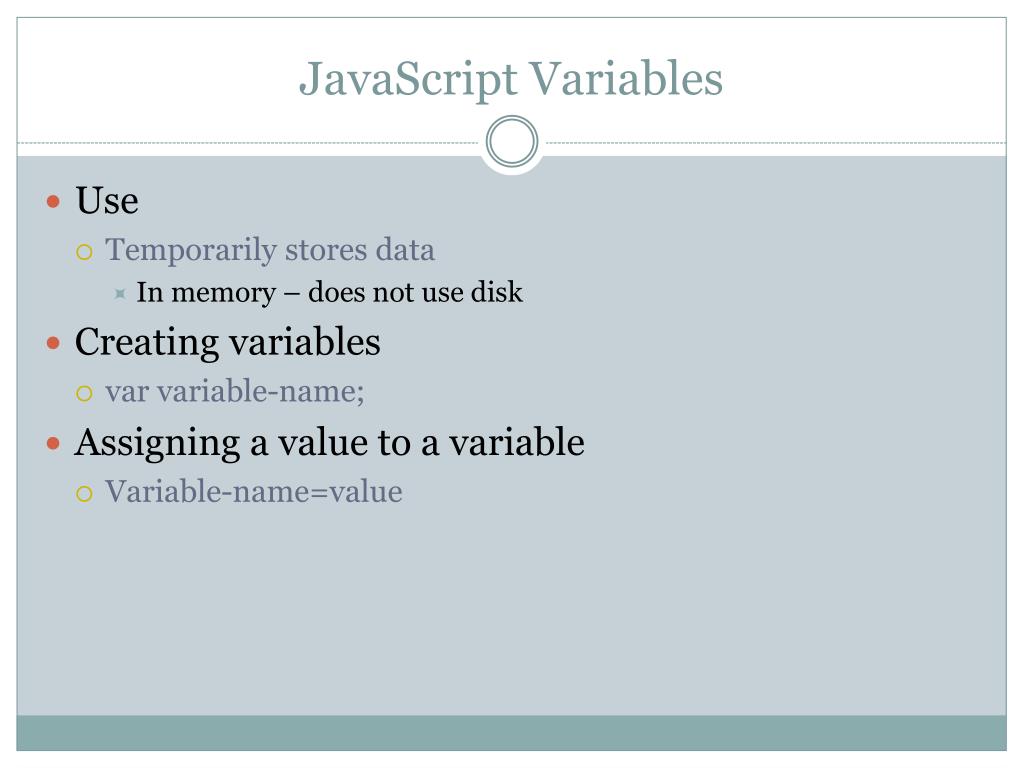Click the "var variable-name;" text
Viewport: 1024px width, 768px height.
tap(235, 391)
